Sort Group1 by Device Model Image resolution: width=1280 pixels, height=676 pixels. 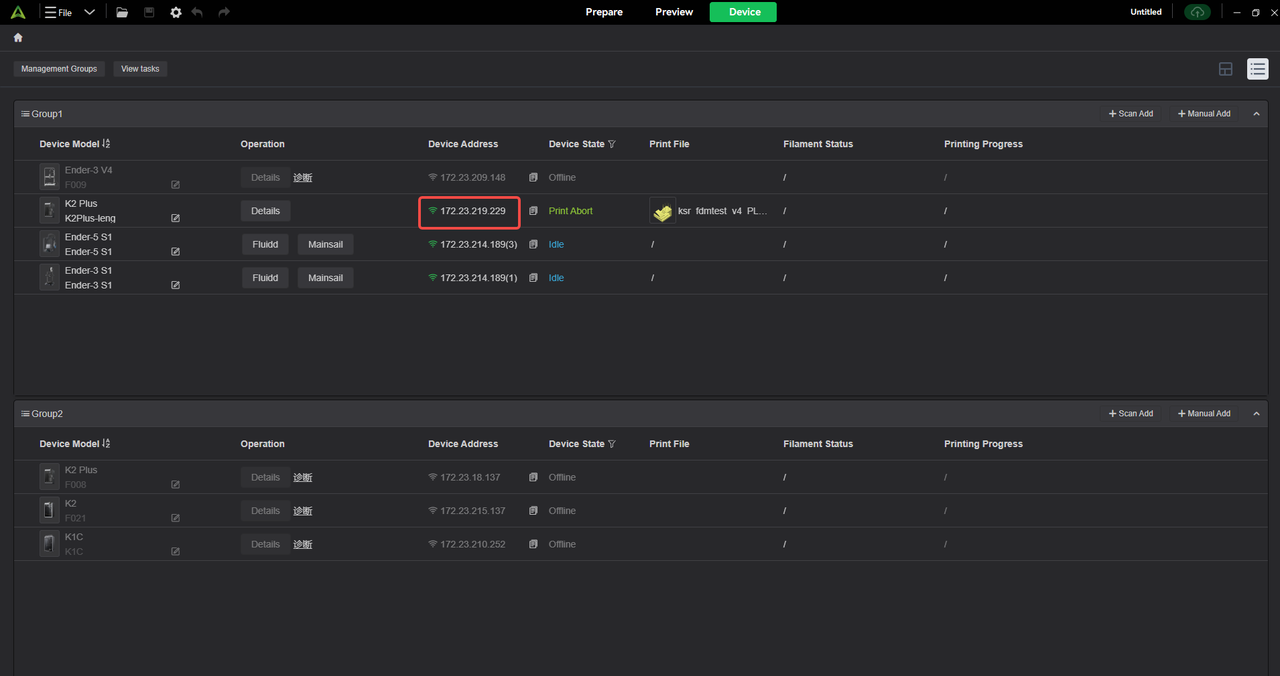[x=106, y=144]
